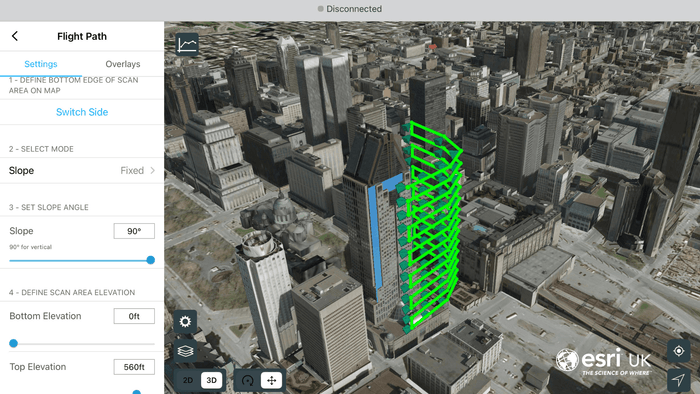The width and height of the screenshot is (700, 394).
Task: Click the Top Elevation 560ft field
Action: coord(134,367)
